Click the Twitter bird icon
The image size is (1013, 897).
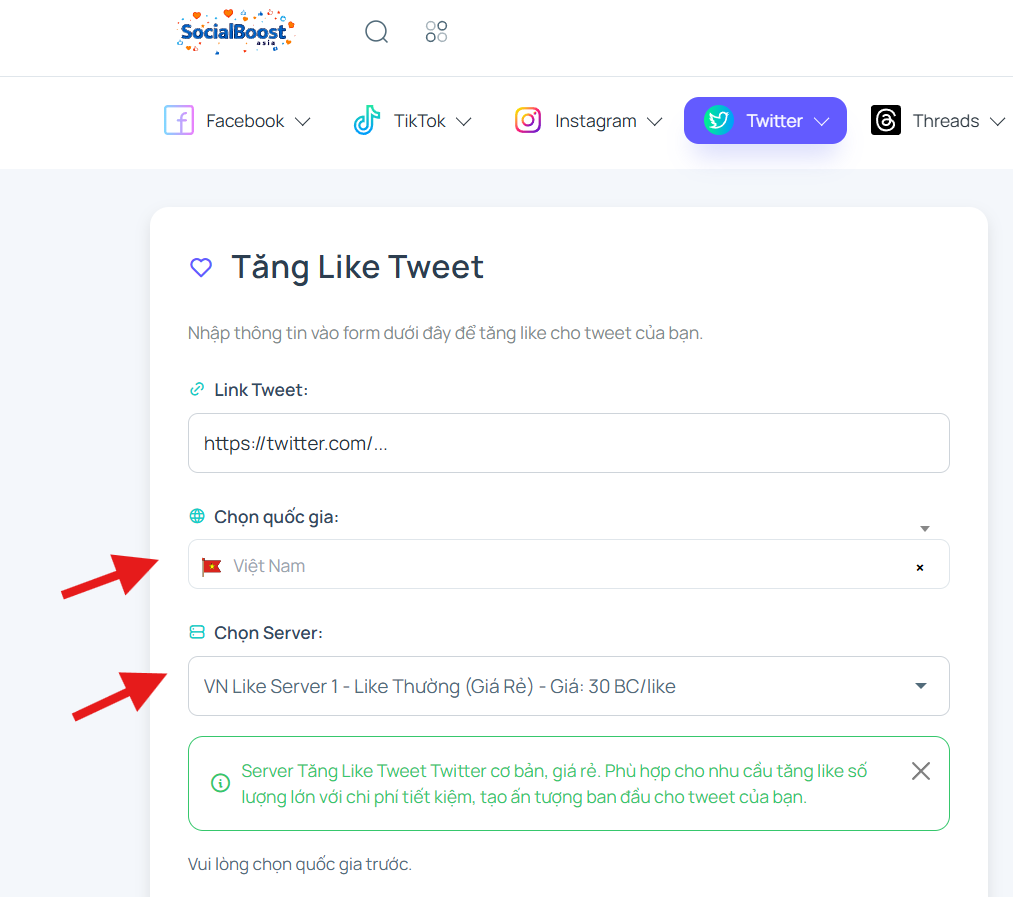[x=718, y=120]
